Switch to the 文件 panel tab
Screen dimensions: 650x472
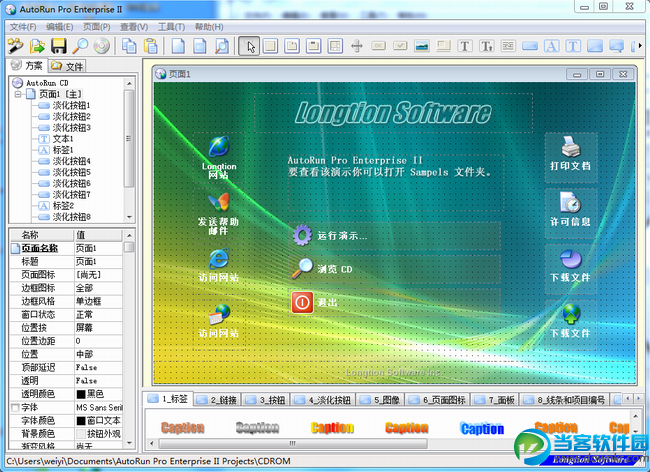click(68, 66)
